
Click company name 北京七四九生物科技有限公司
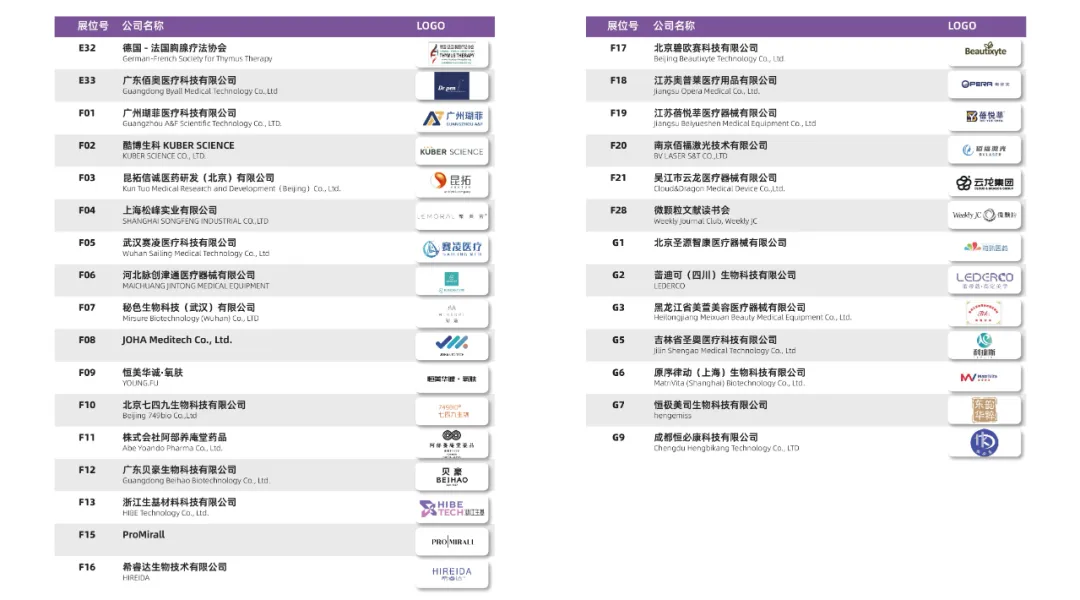point(184,405)
